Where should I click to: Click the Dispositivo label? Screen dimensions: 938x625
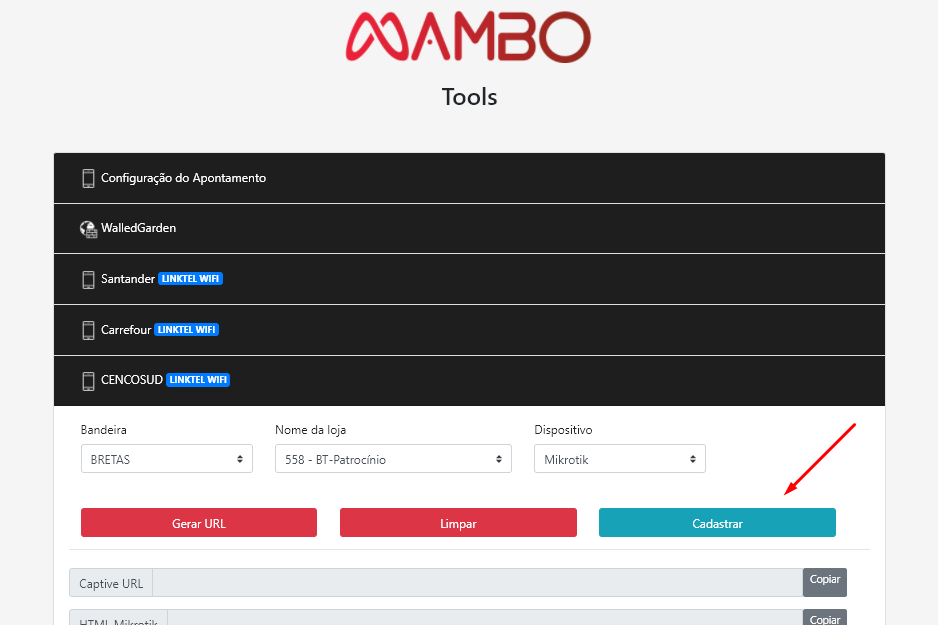point(563,429)
